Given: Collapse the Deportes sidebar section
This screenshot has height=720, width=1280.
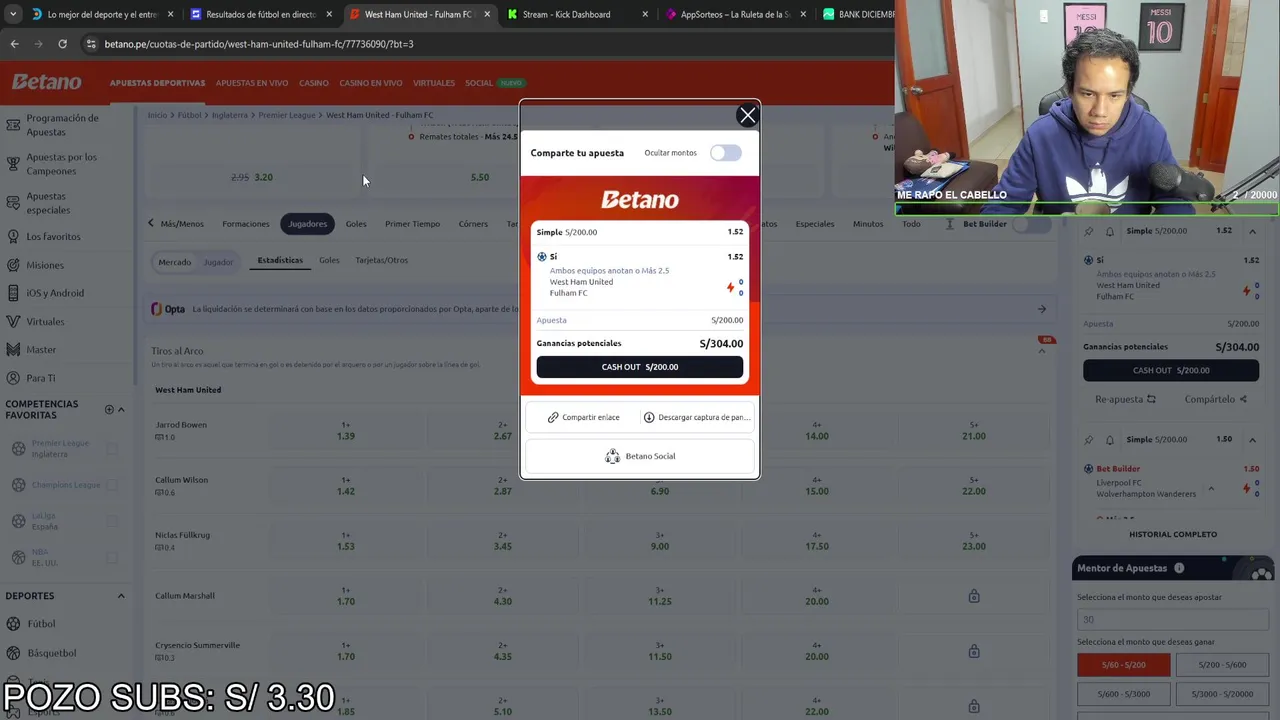Looking at the screenshot, I should pyautogui.click(x=121, y=596).
